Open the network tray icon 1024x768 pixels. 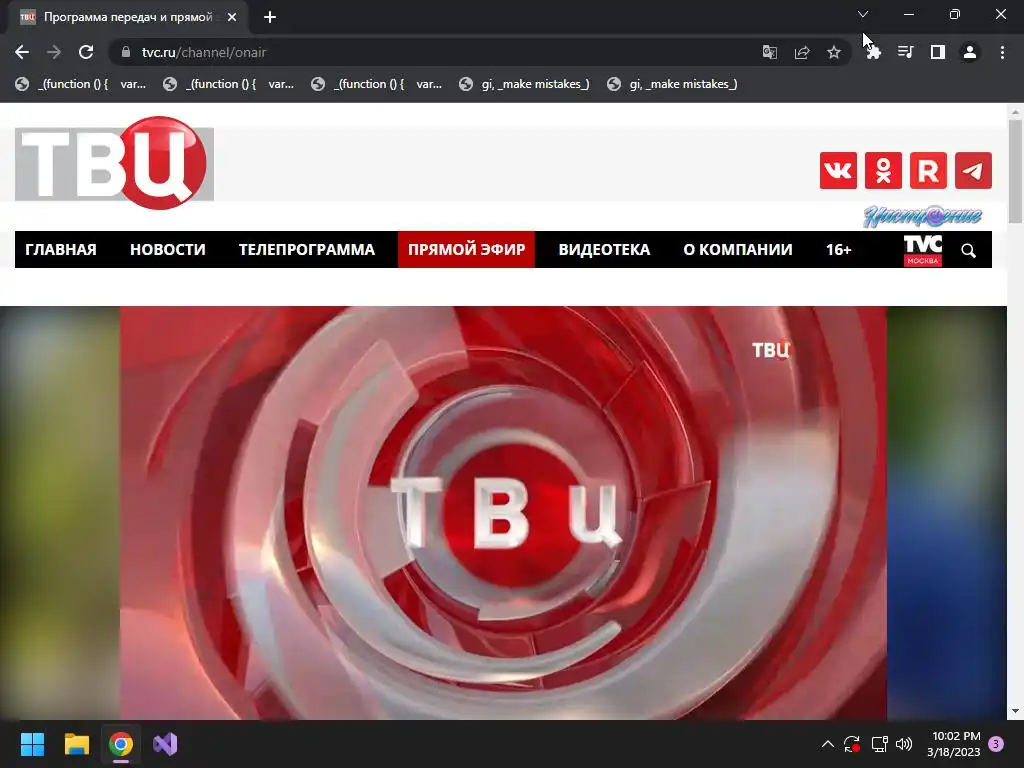point(879,744)
